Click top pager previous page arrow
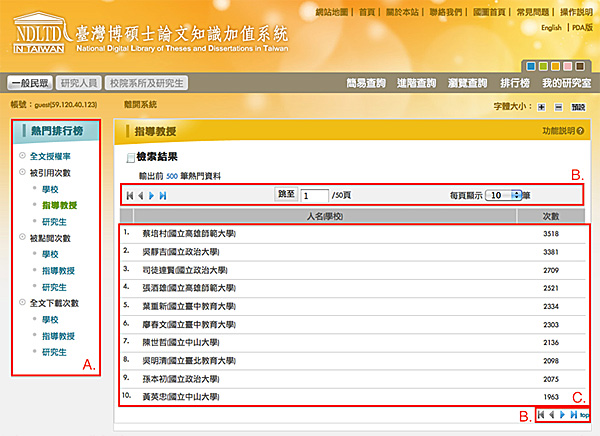The width and height of the screenshot is (600, 436). tap(141, 195)
